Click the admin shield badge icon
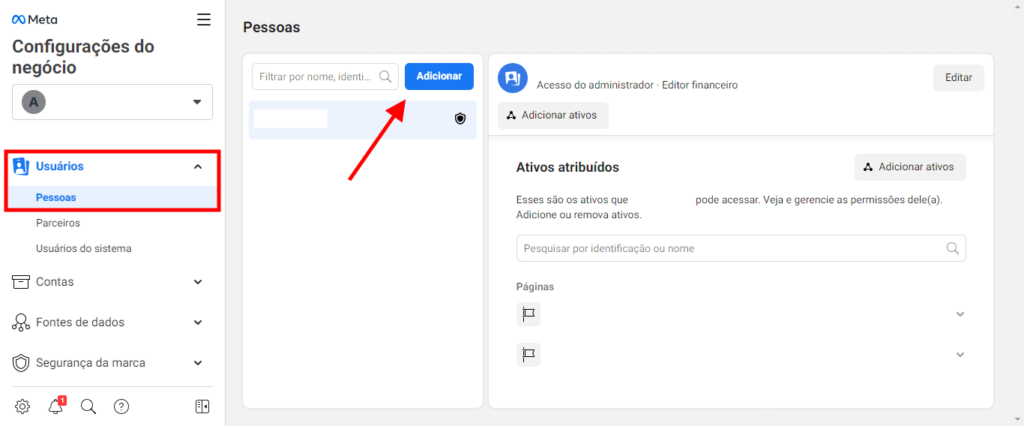The image size is (1024, 426). tap(460, 118)
